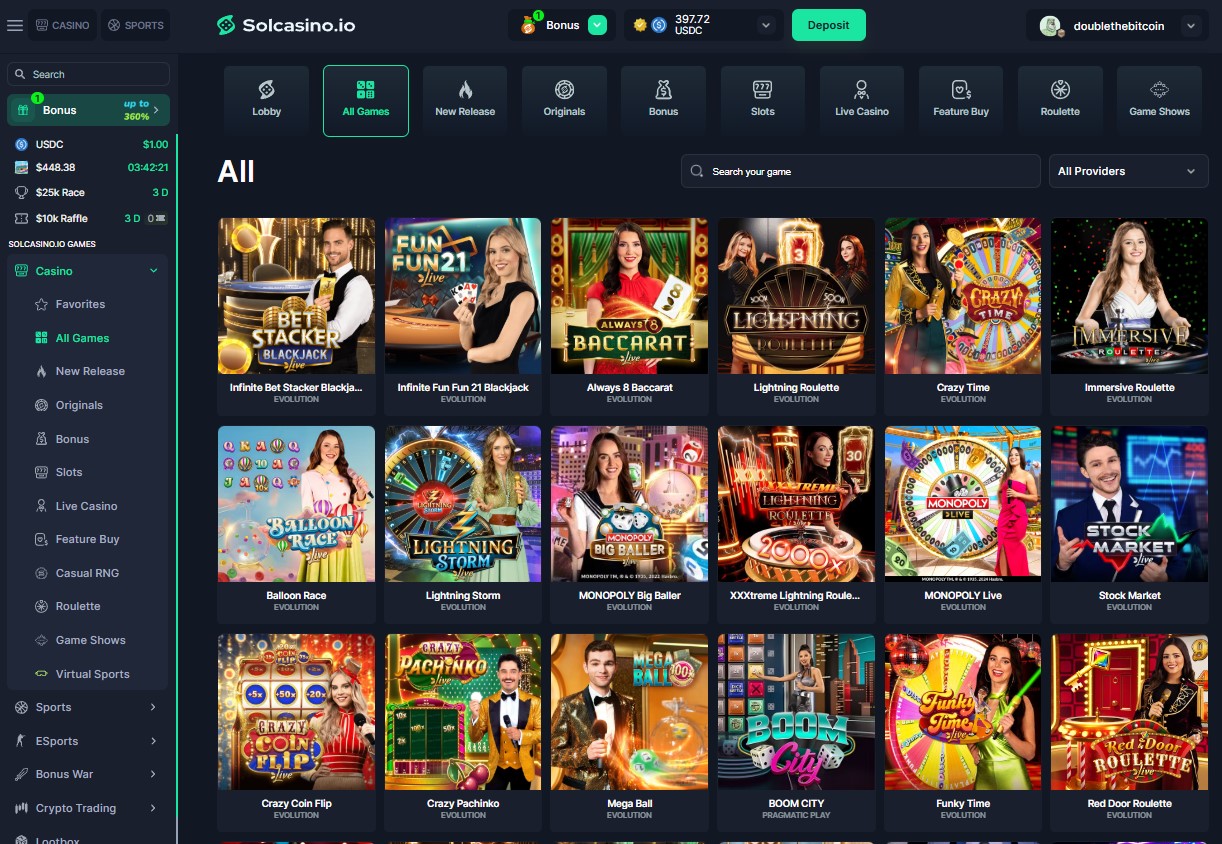Image resolution: width=1222 pixels, height=844 pixels.
Task: Open Bonus bag icon in sidebar list
Action: click(41, 439)
